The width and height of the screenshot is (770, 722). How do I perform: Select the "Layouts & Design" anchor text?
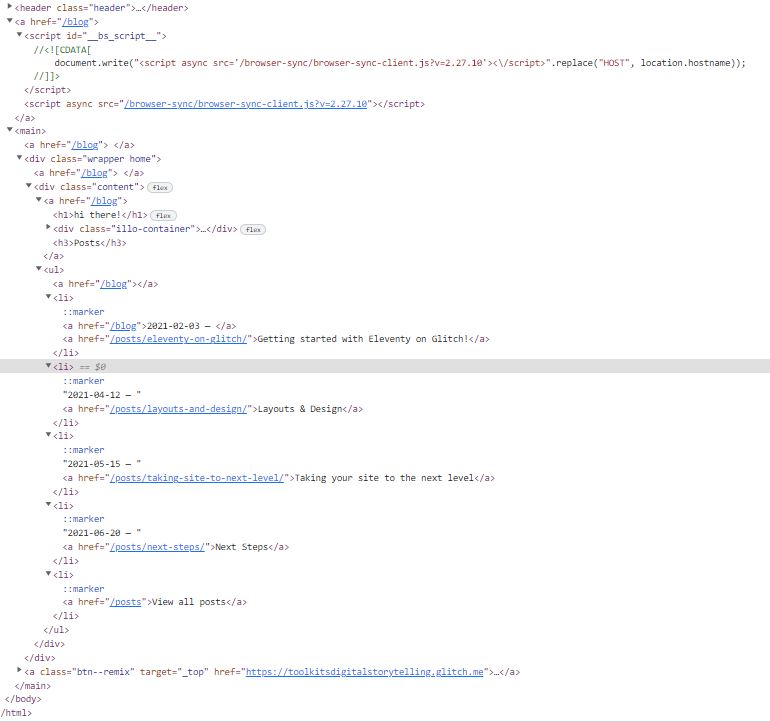click(300, 409)
